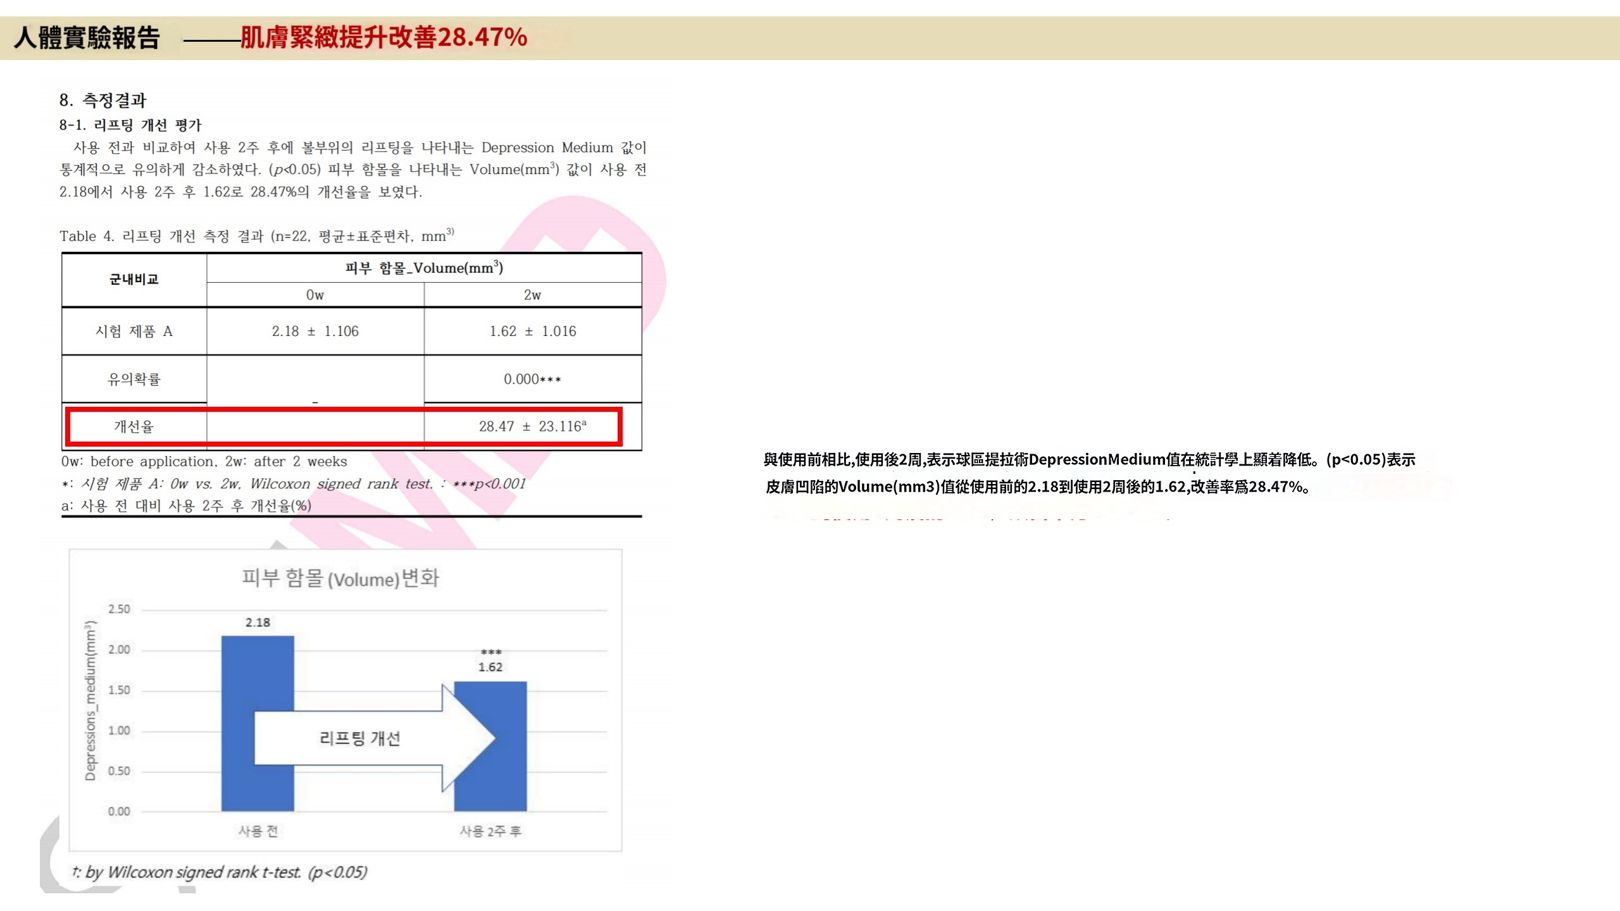Click the white arrow labeled 리프팅 개선
1620x911 pixels.
[360, 738]
